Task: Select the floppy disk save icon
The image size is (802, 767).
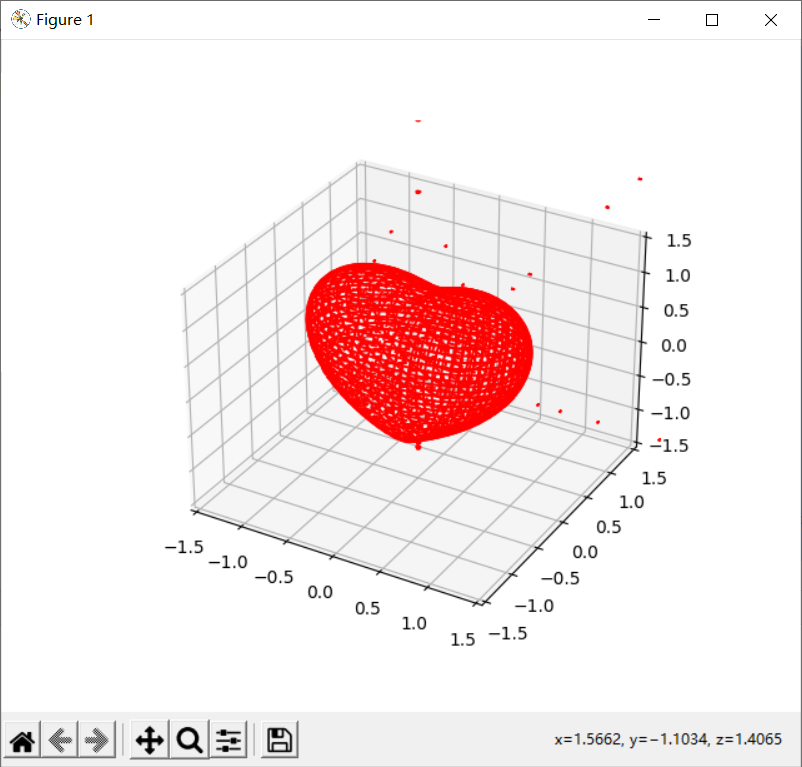Action: (279, 739)
